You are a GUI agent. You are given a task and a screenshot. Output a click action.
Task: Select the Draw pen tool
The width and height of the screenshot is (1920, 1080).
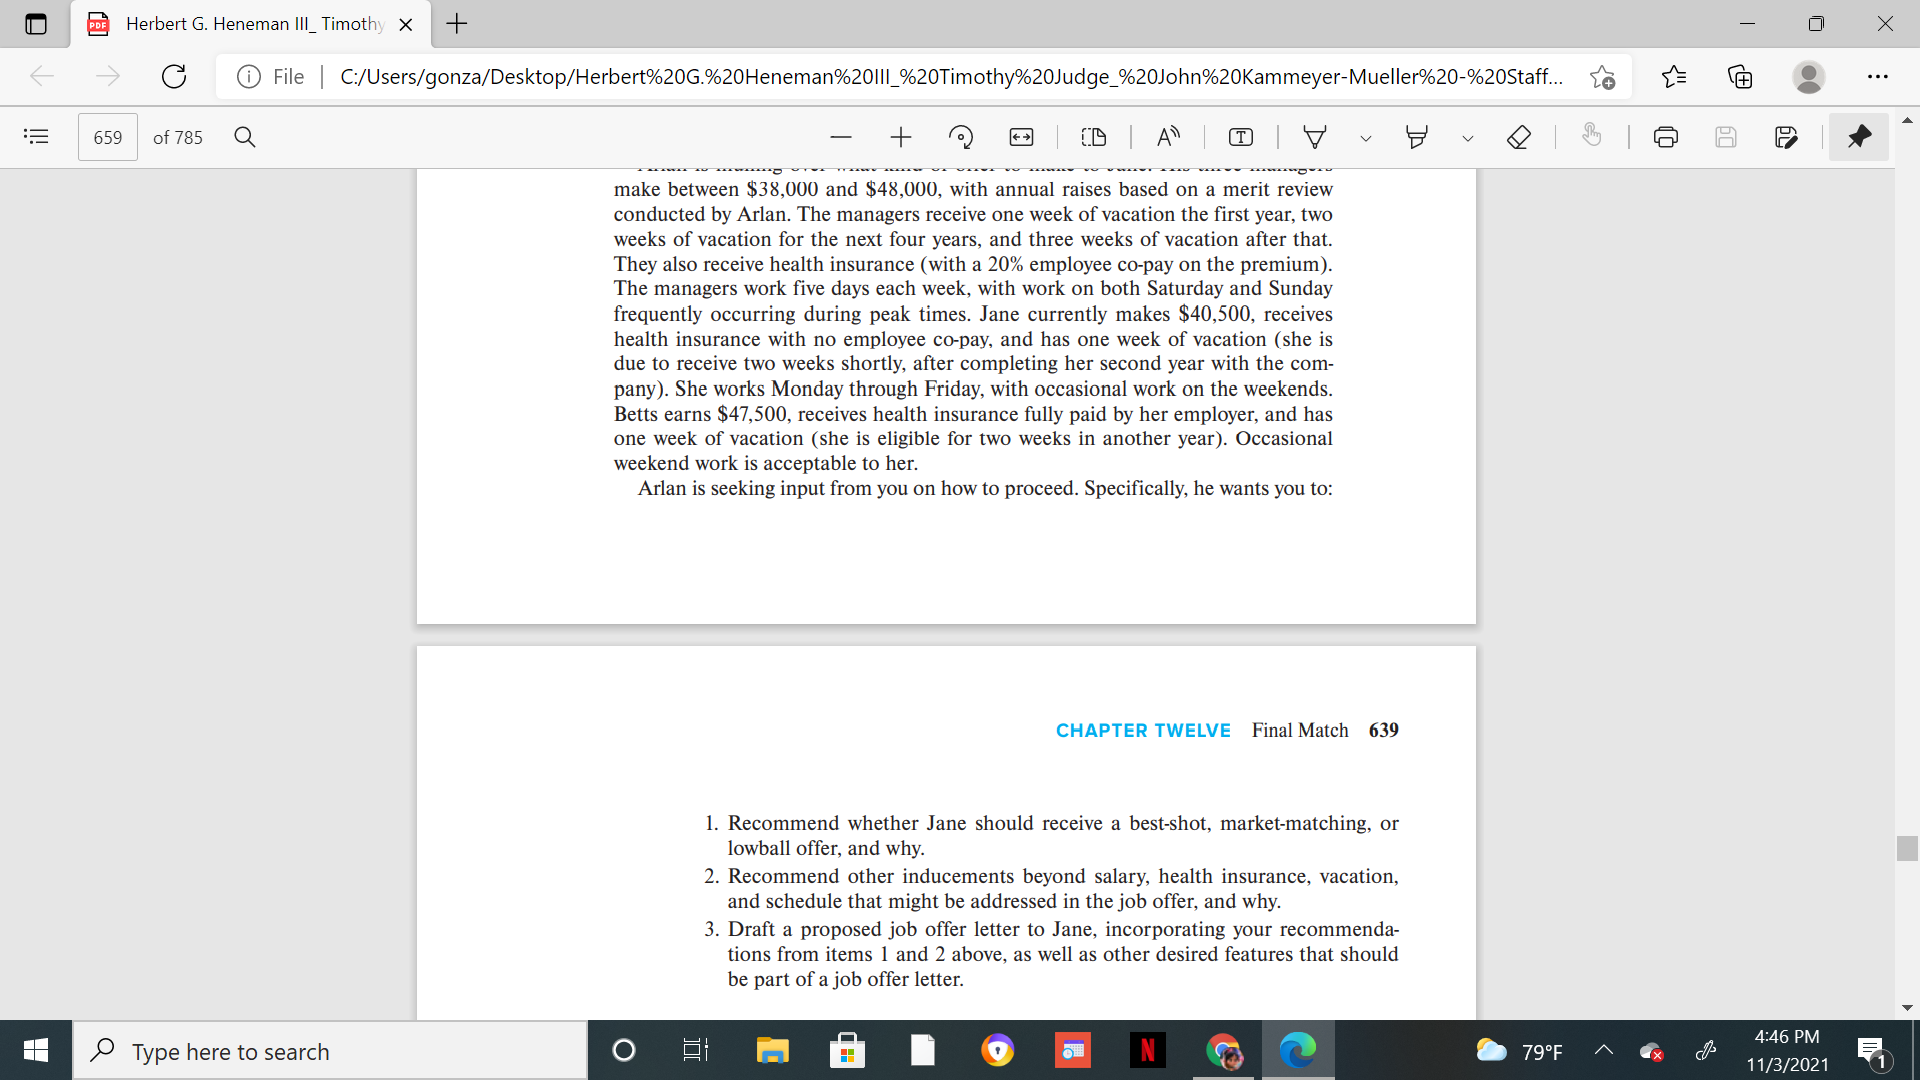[1315, 137]
